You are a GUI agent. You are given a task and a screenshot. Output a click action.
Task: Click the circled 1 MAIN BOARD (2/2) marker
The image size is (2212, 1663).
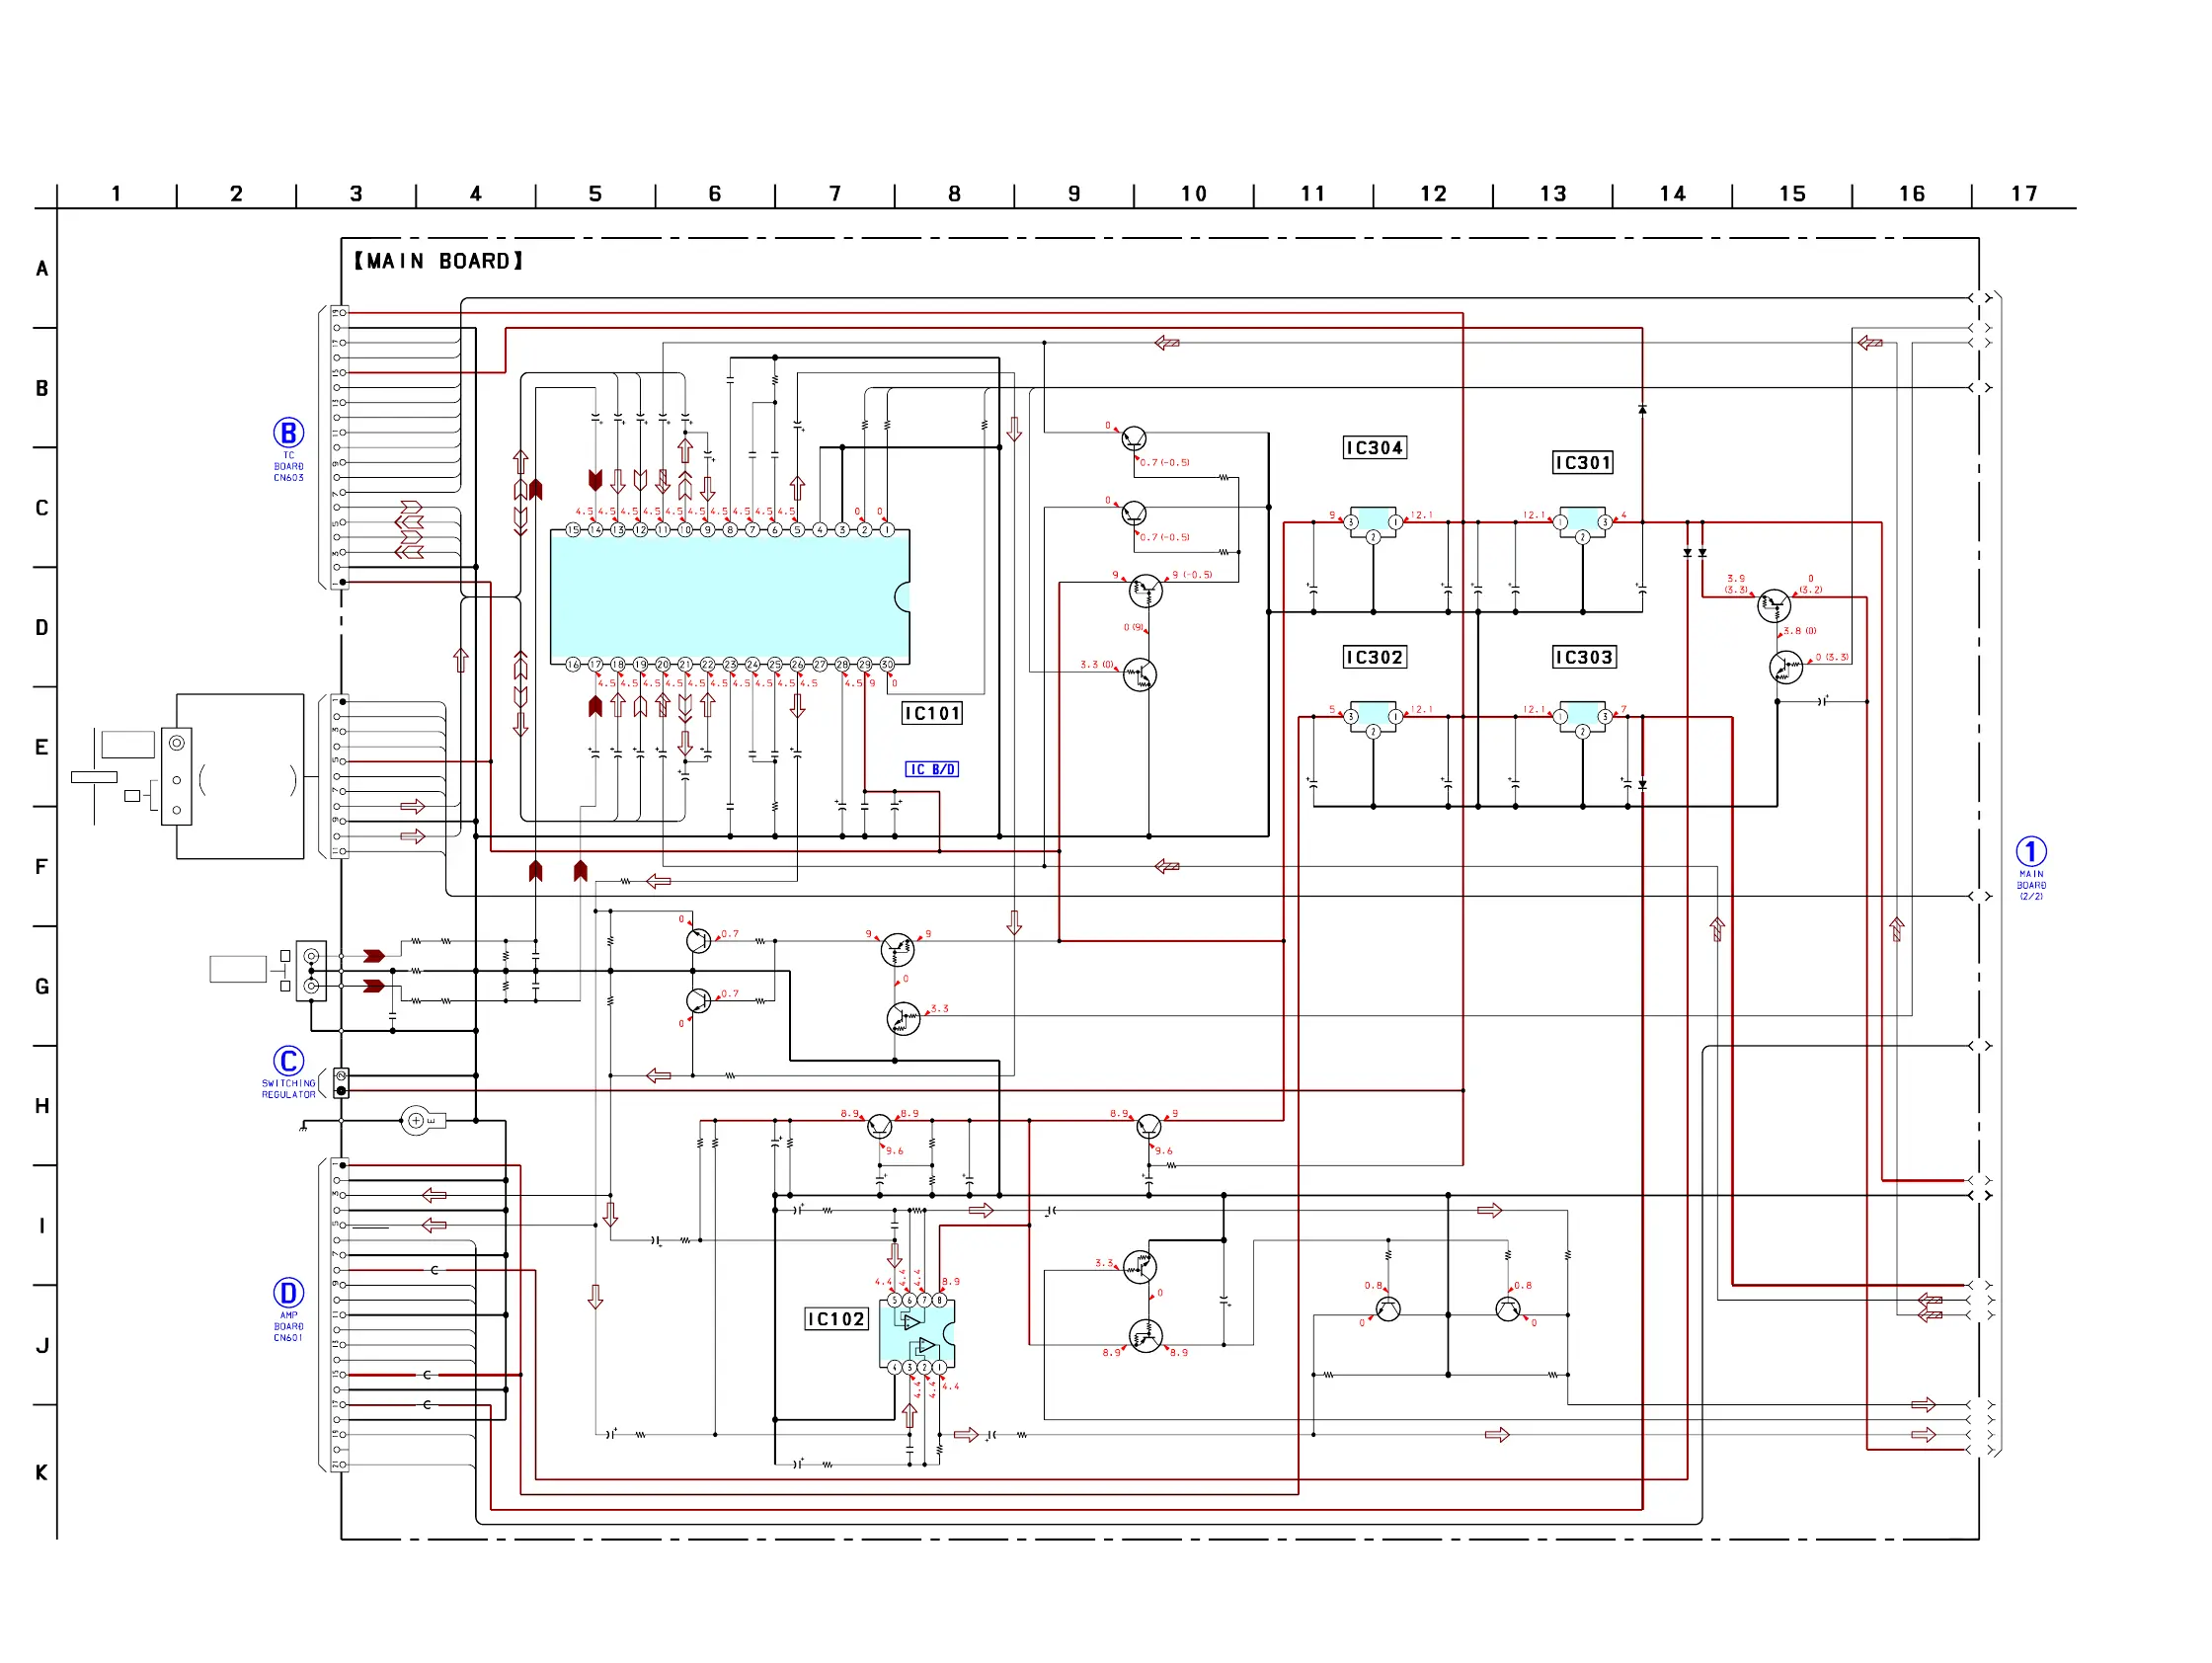pyautogui.click(x=2030, y=851)
